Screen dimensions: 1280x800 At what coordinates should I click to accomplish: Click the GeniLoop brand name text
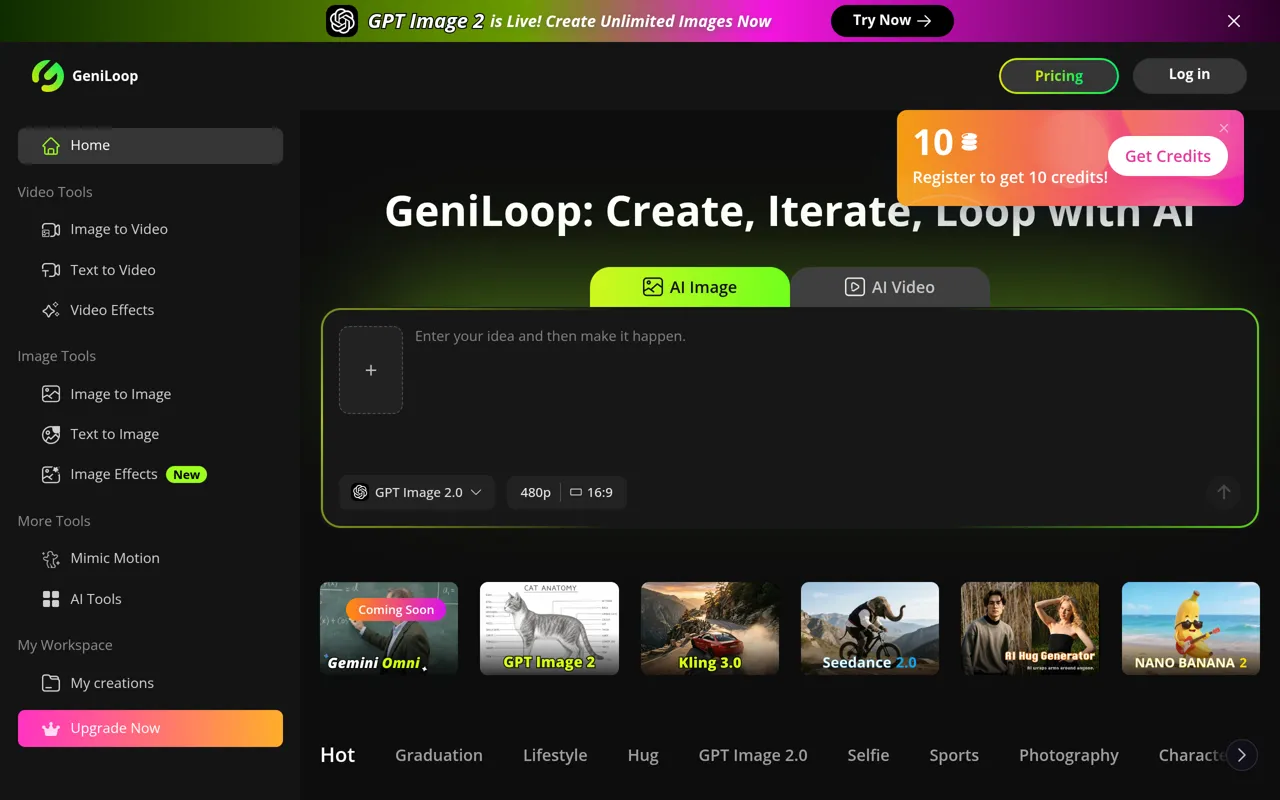tap(105, 76)
